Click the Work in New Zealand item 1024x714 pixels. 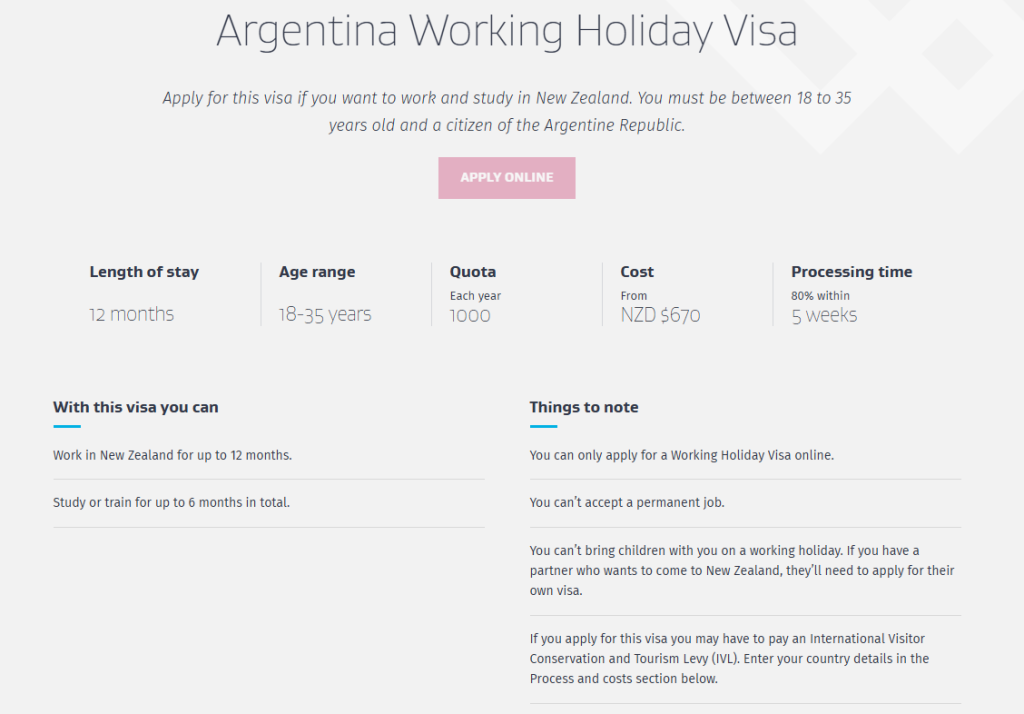172,455
